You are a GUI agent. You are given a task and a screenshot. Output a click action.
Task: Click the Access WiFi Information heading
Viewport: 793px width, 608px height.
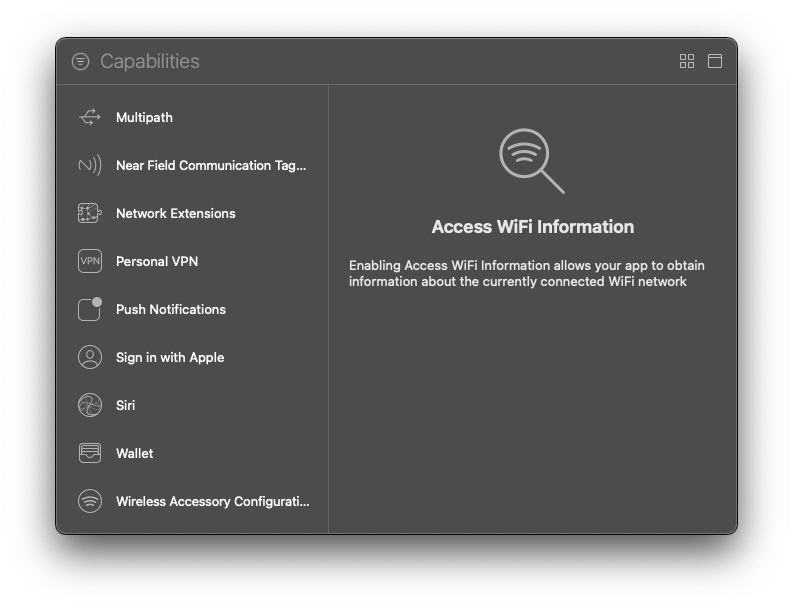(x=533, y=227)
